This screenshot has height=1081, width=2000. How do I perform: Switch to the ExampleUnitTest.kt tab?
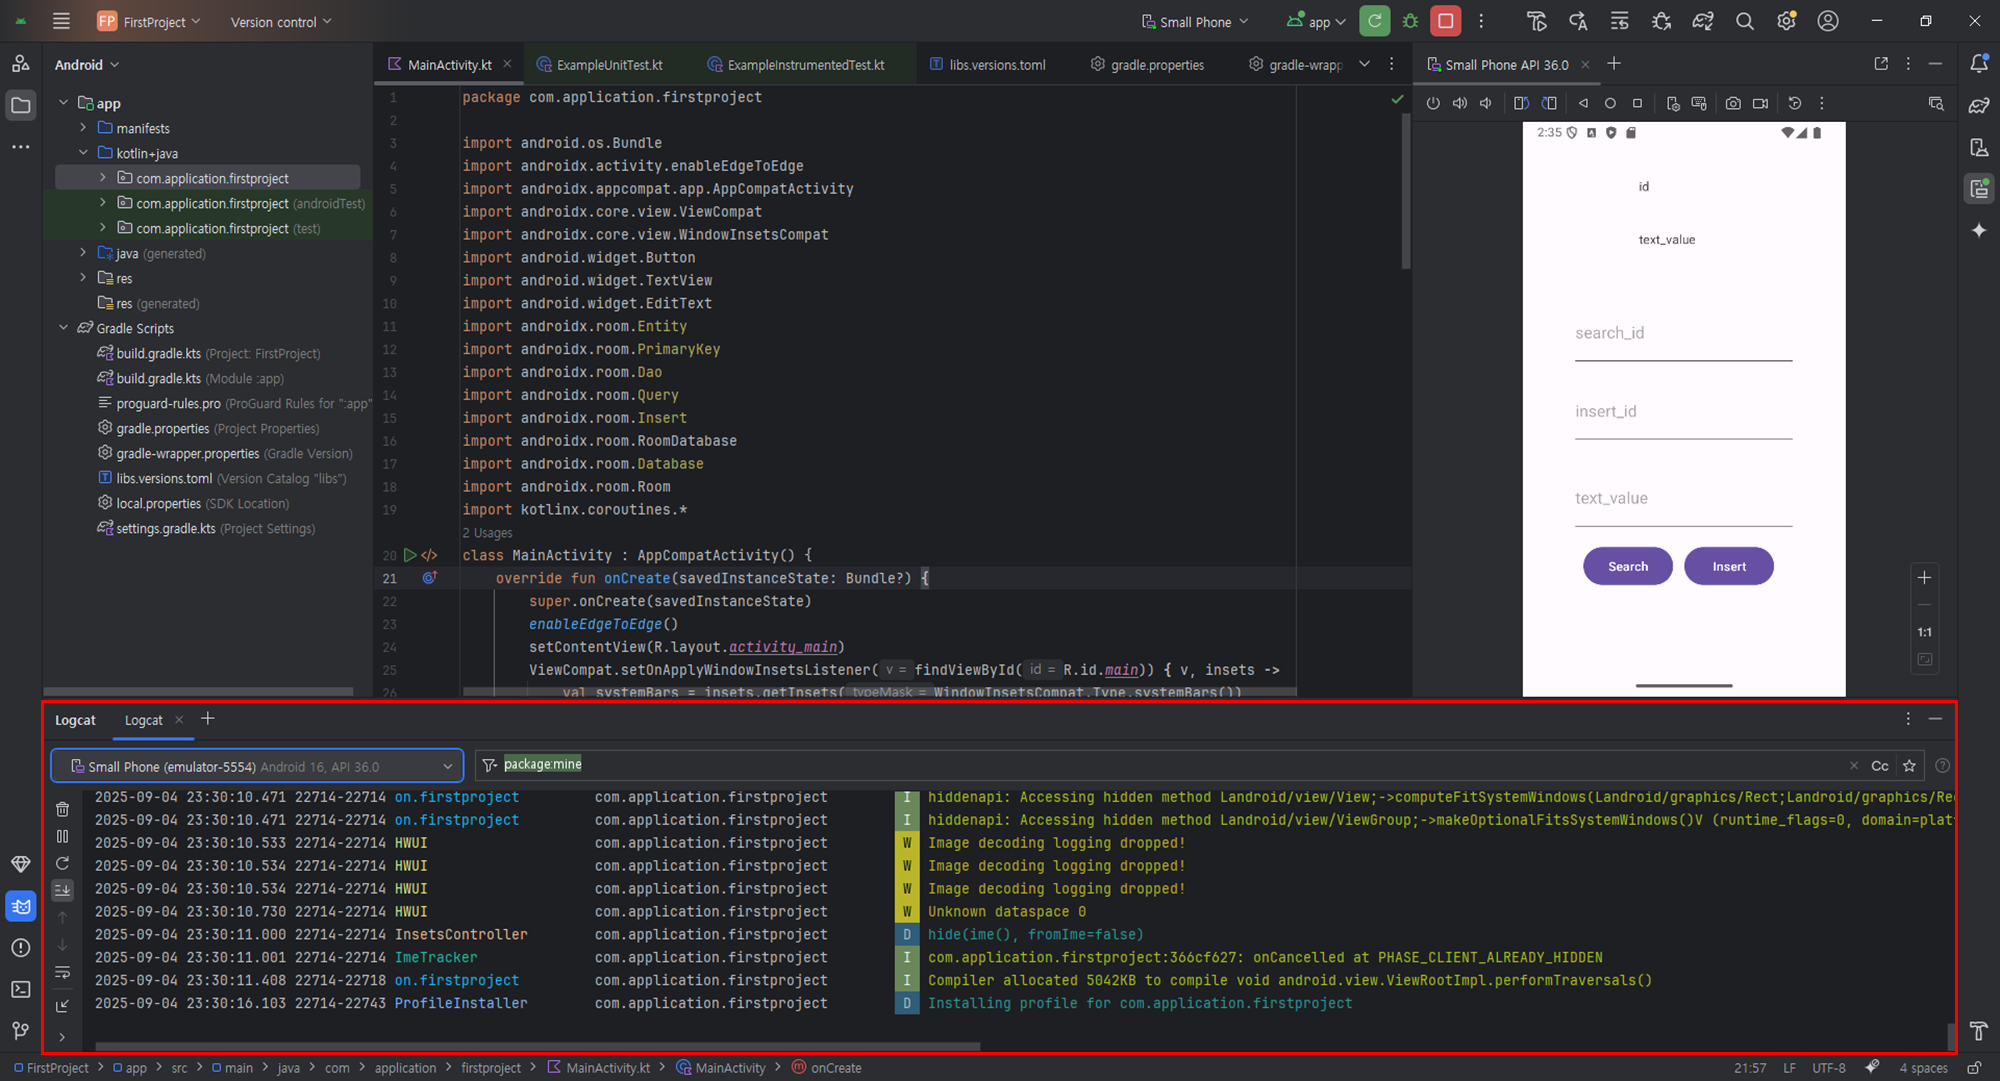point(609,64)
